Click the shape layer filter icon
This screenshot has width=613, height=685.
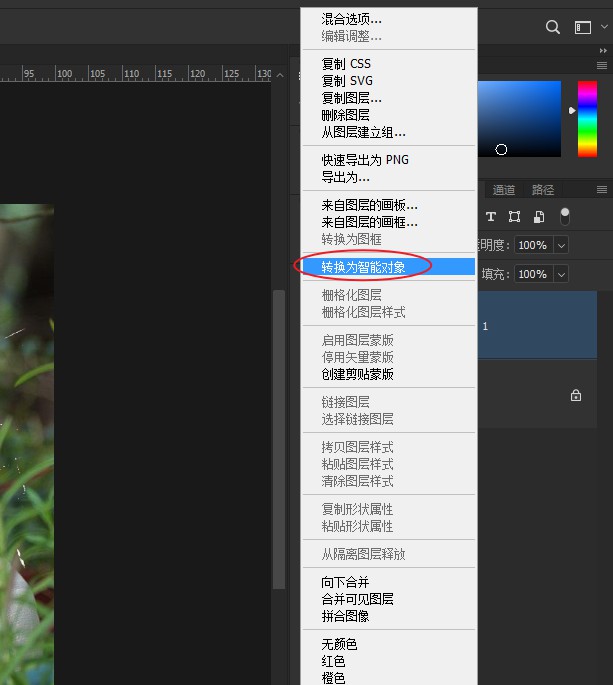pos(514,217)
